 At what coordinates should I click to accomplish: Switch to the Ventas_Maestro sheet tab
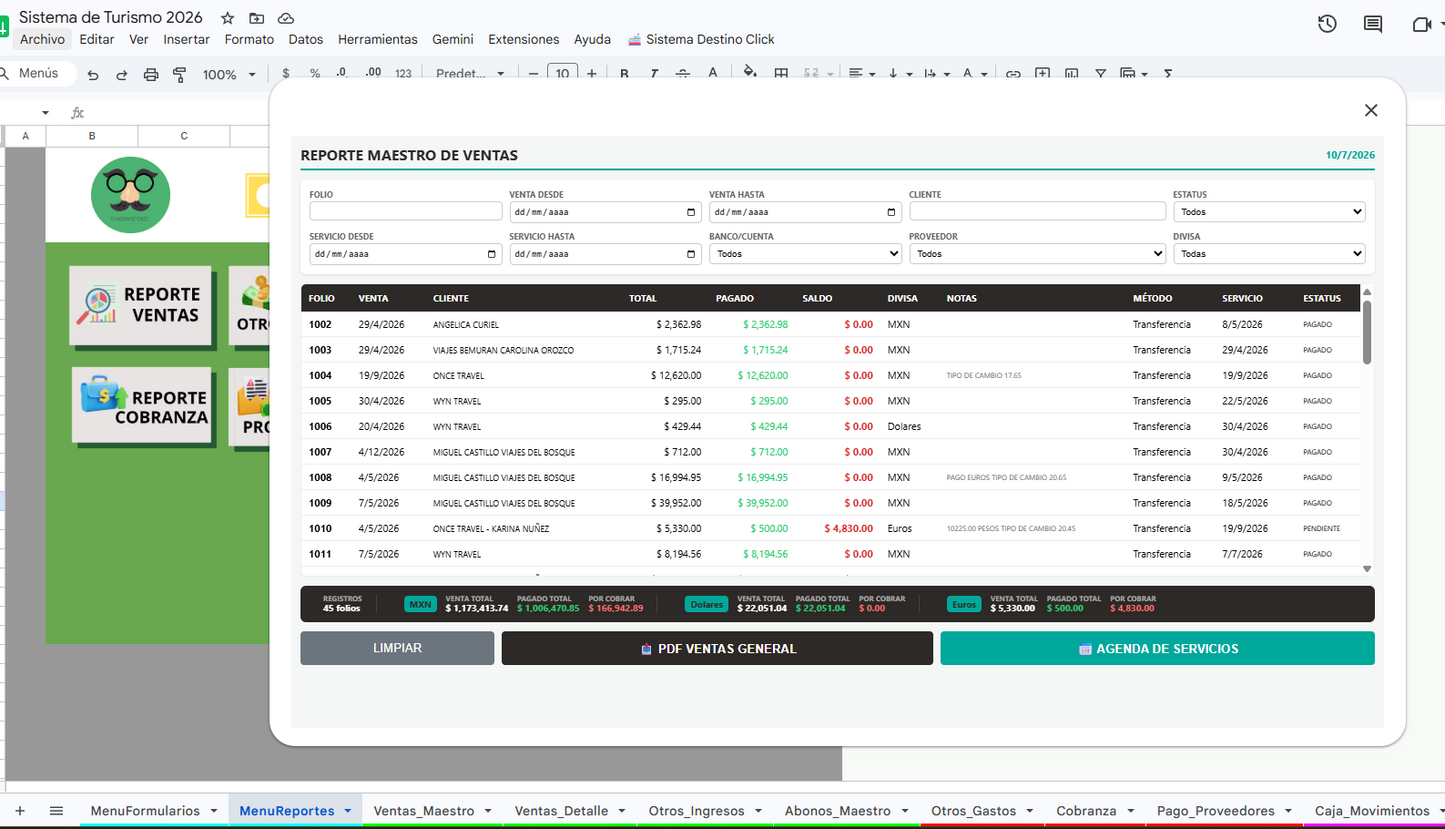[x=422, y=811]
